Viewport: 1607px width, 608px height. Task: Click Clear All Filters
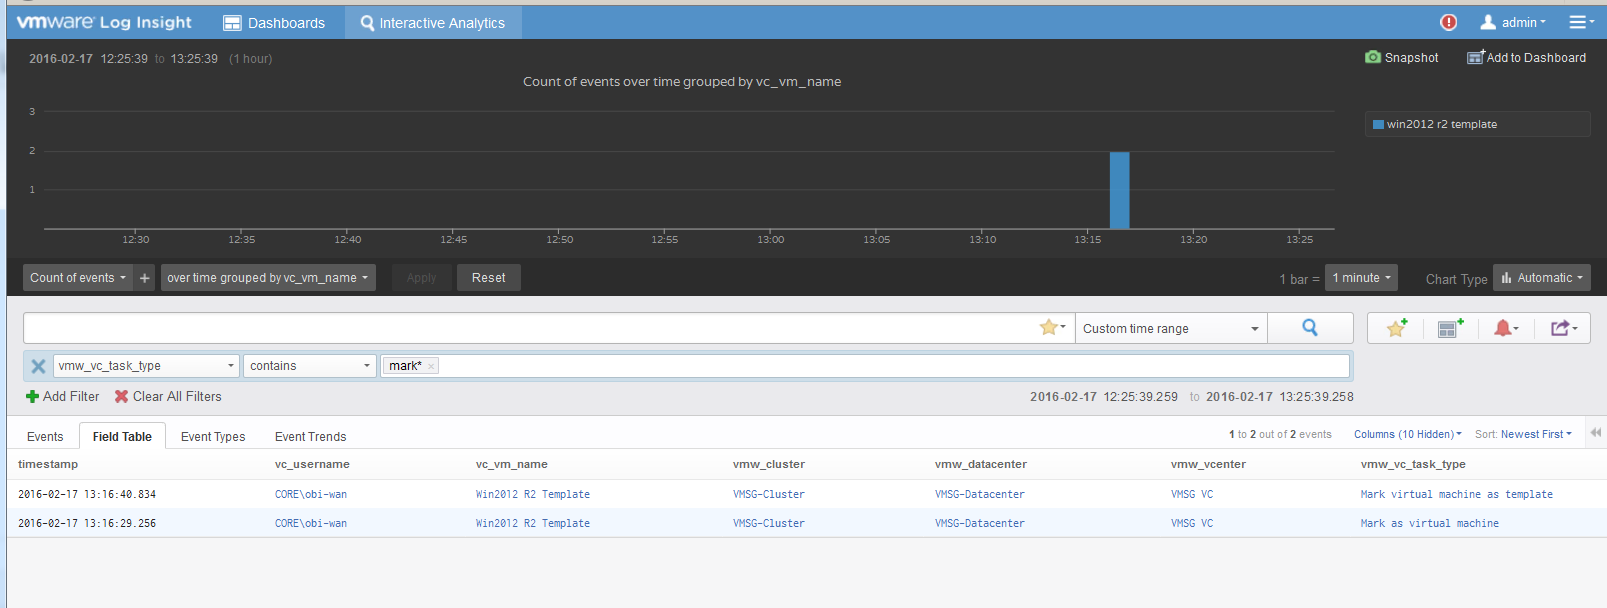click(168, 396)
